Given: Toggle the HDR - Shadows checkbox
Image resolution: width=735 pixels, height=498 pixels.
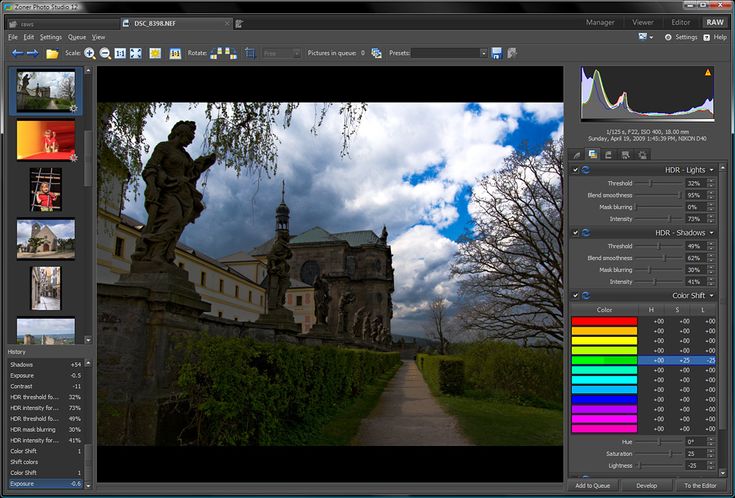Looking at the screenshot, I should point(574,232).
